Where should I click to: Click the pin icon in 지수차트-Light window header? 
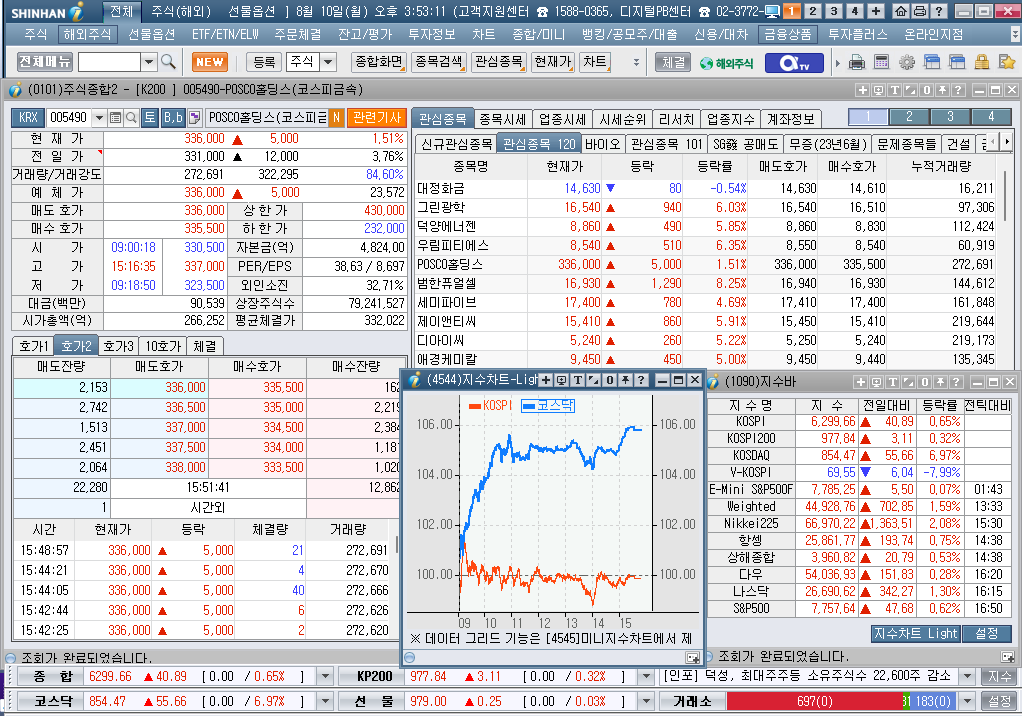click(x=625, y=380)
